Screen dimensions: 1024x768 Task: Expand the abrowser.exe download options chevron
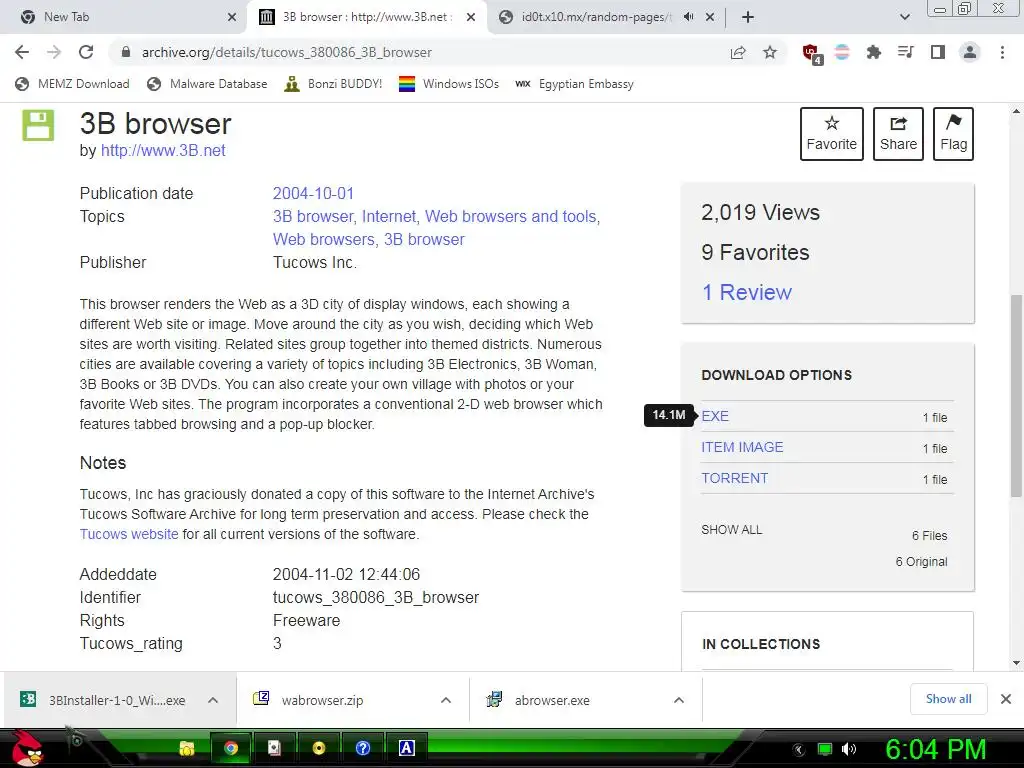679,700
